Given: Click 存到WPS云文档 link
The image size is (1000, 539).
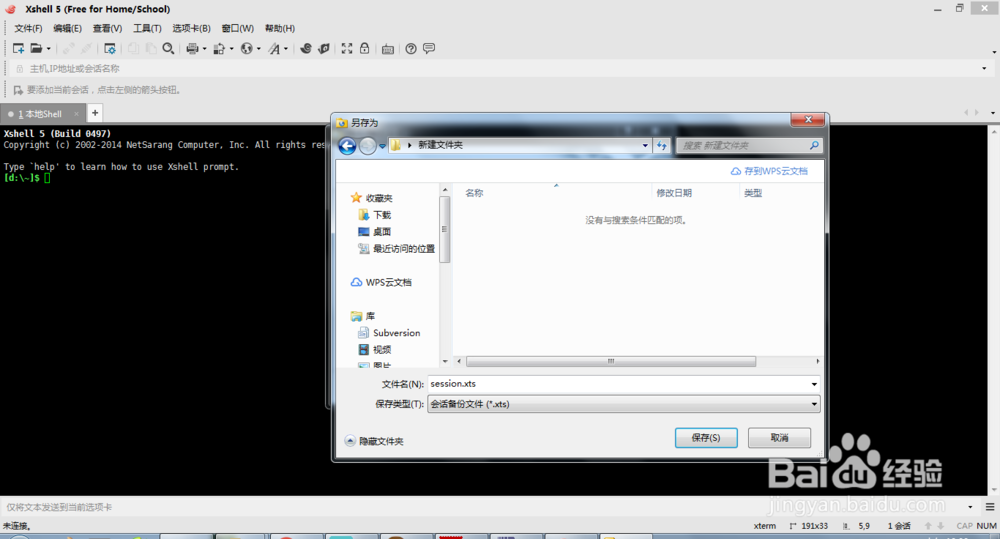Looking at the screenshot, I should pyautogui.click(x=769, y=171).
